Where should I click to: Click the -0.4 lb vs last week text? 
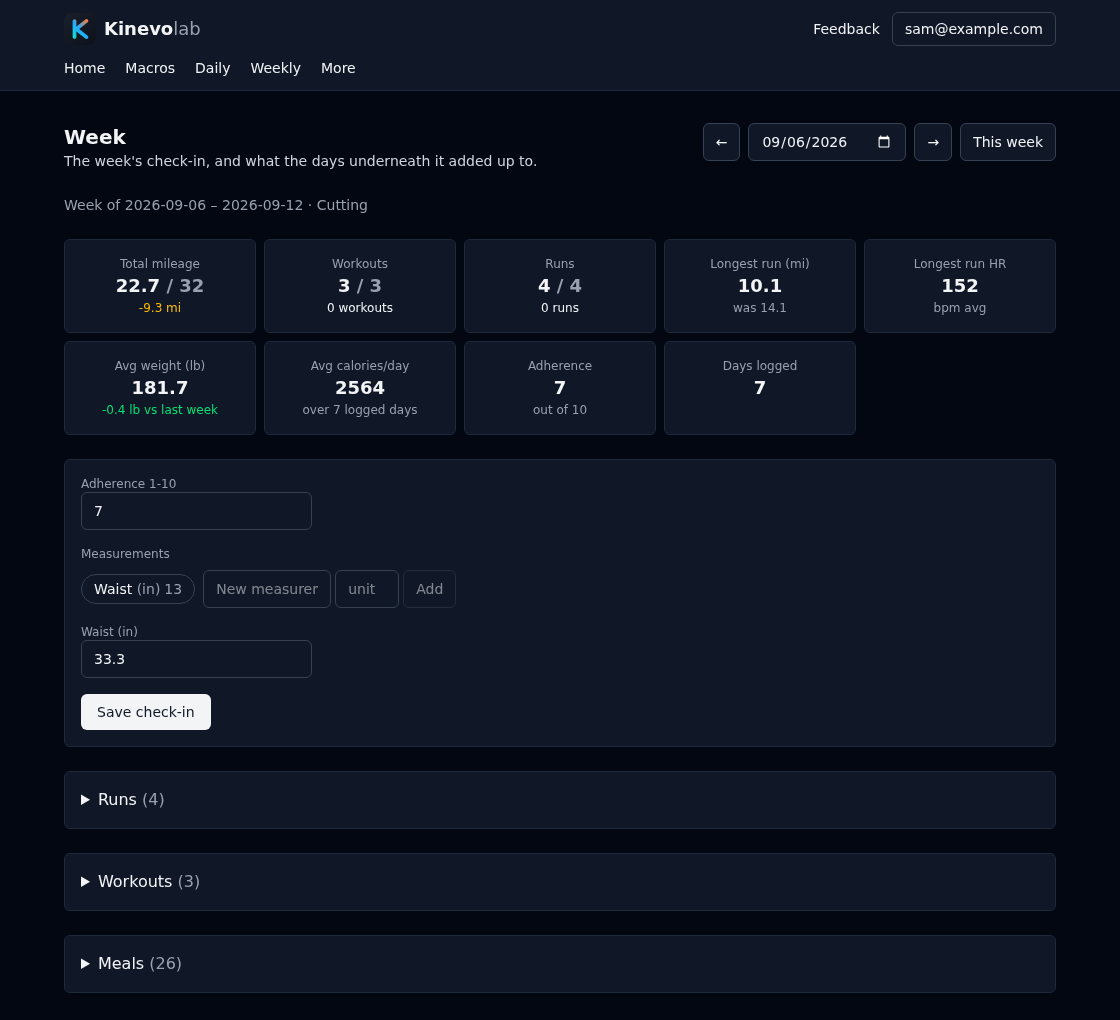click(x=160, y=410)
